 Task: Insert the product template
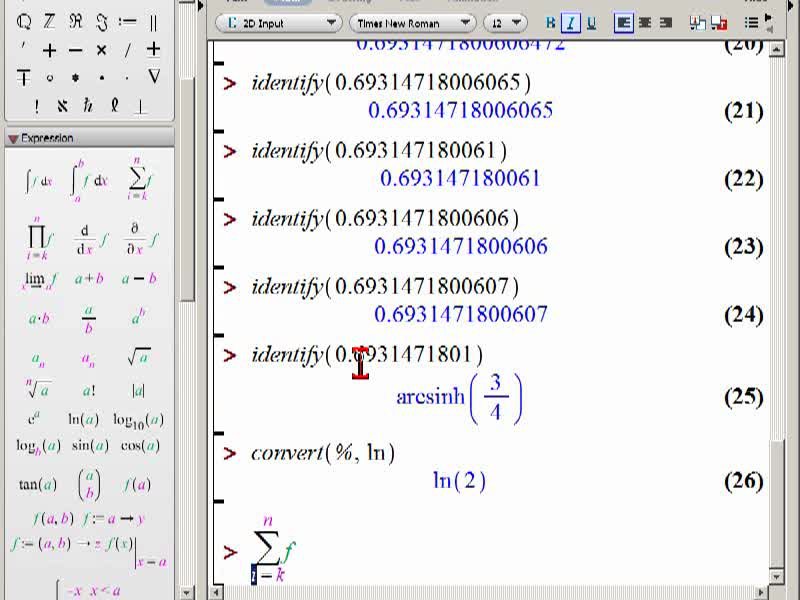[x=39, y=239]
